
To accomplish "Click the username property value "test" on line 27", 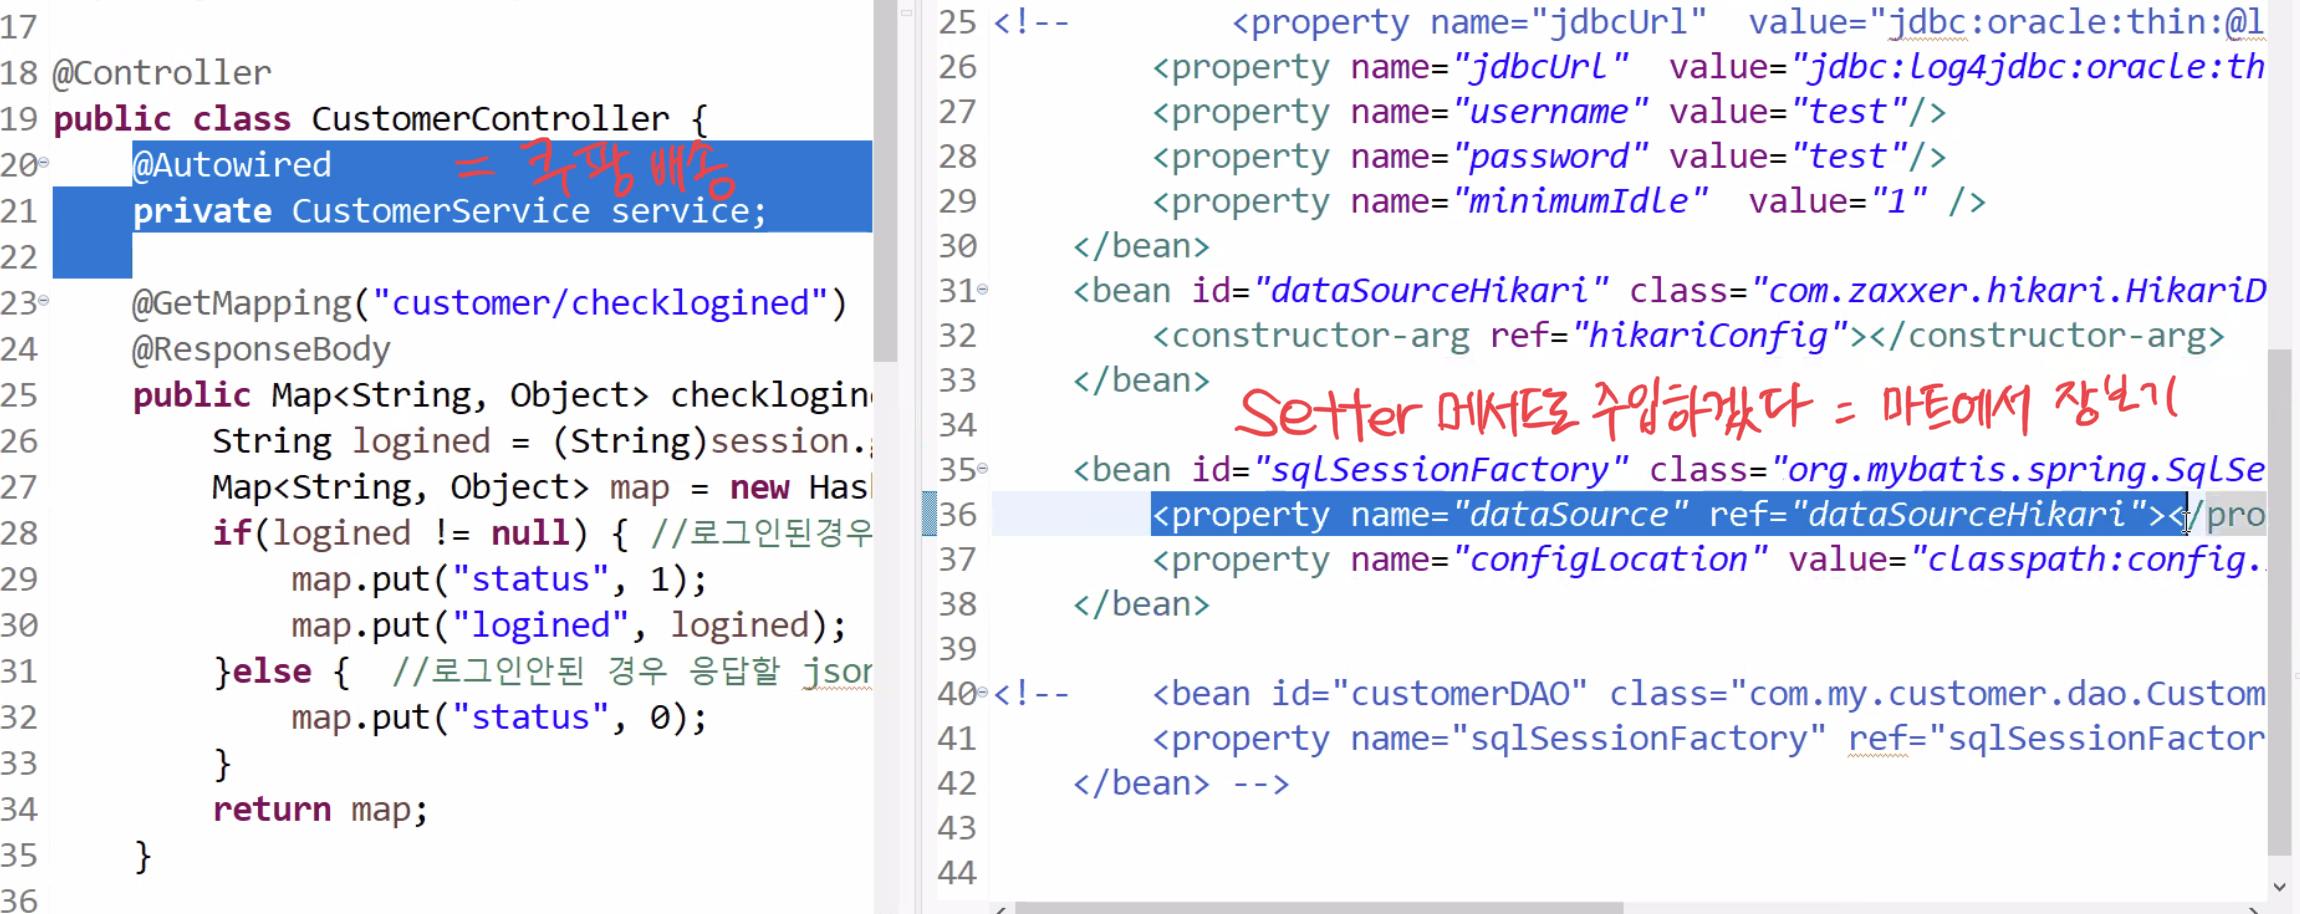I will pos(1849,112).
